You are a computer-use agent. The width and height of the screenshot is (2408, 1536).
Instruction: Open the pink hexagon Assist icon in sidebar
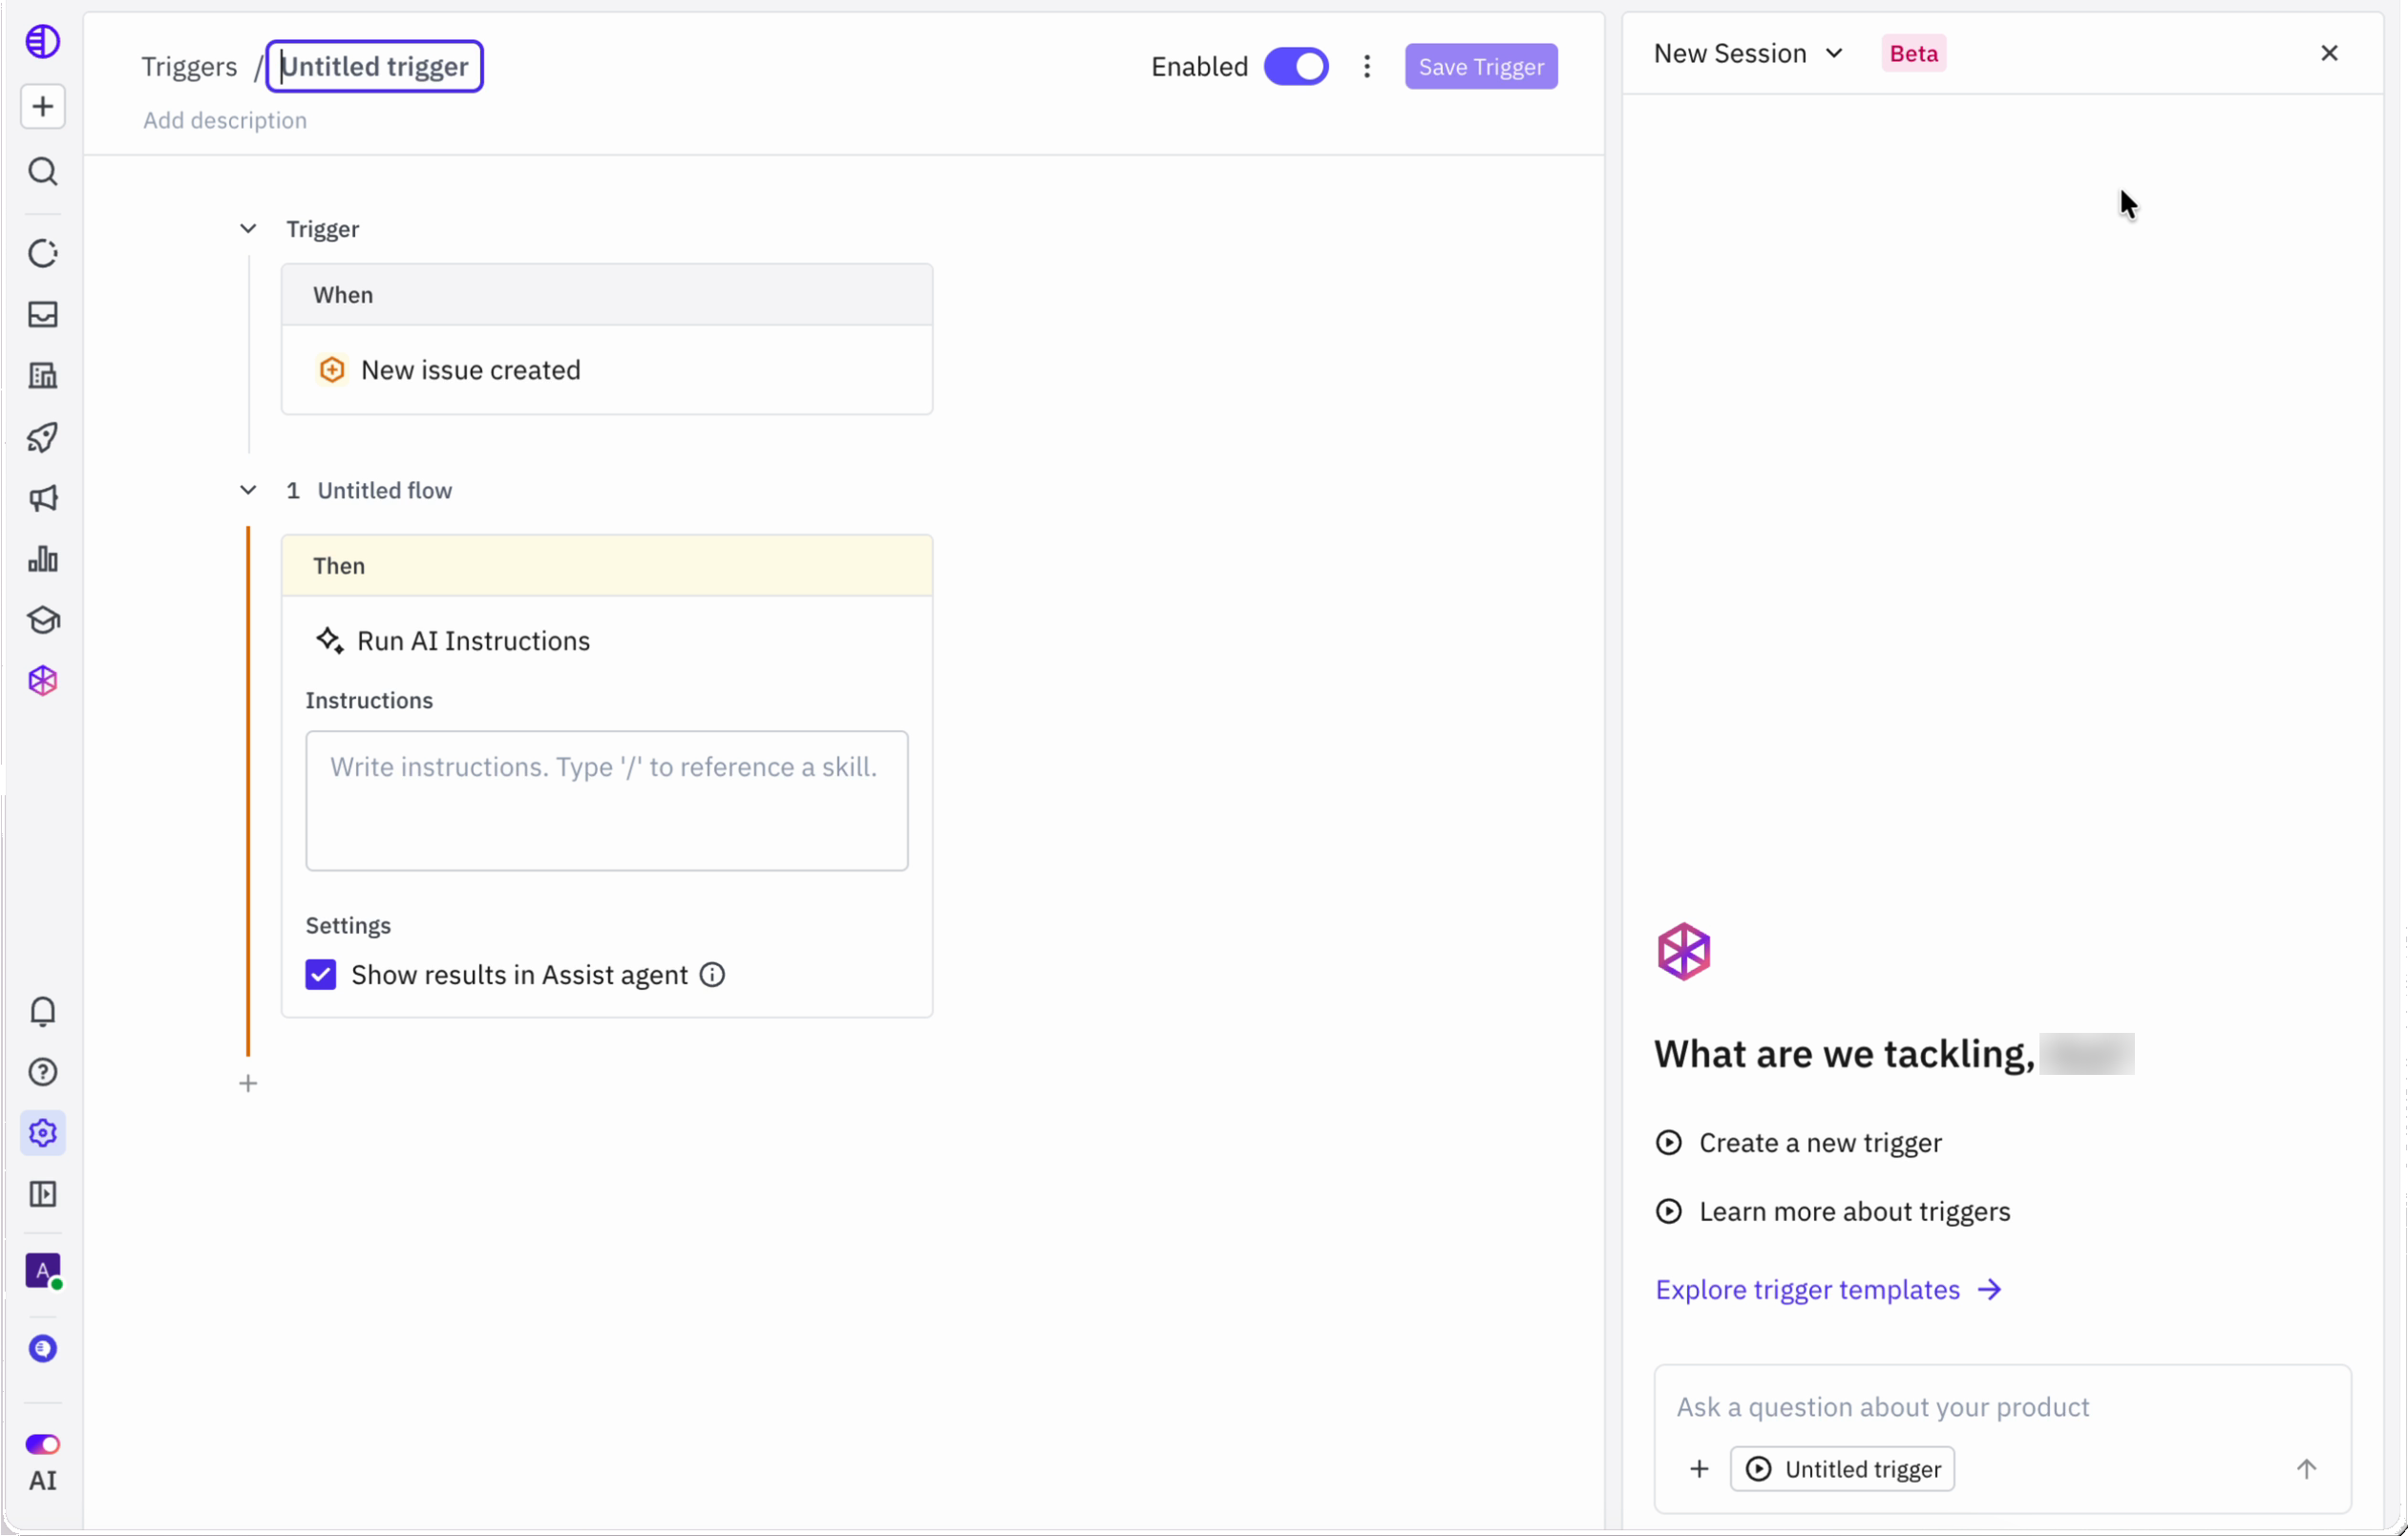(43, 681)
